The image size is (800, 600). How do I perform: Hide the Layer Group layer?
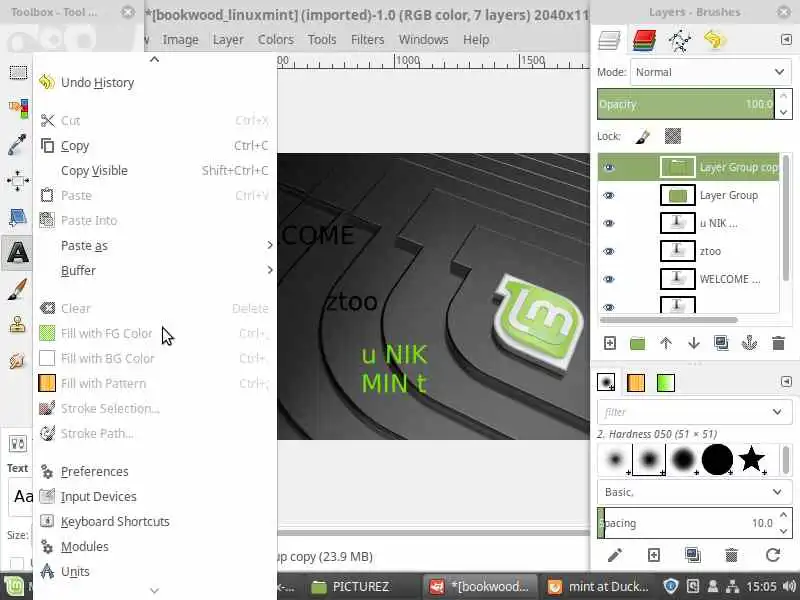[x=609, y=195]
